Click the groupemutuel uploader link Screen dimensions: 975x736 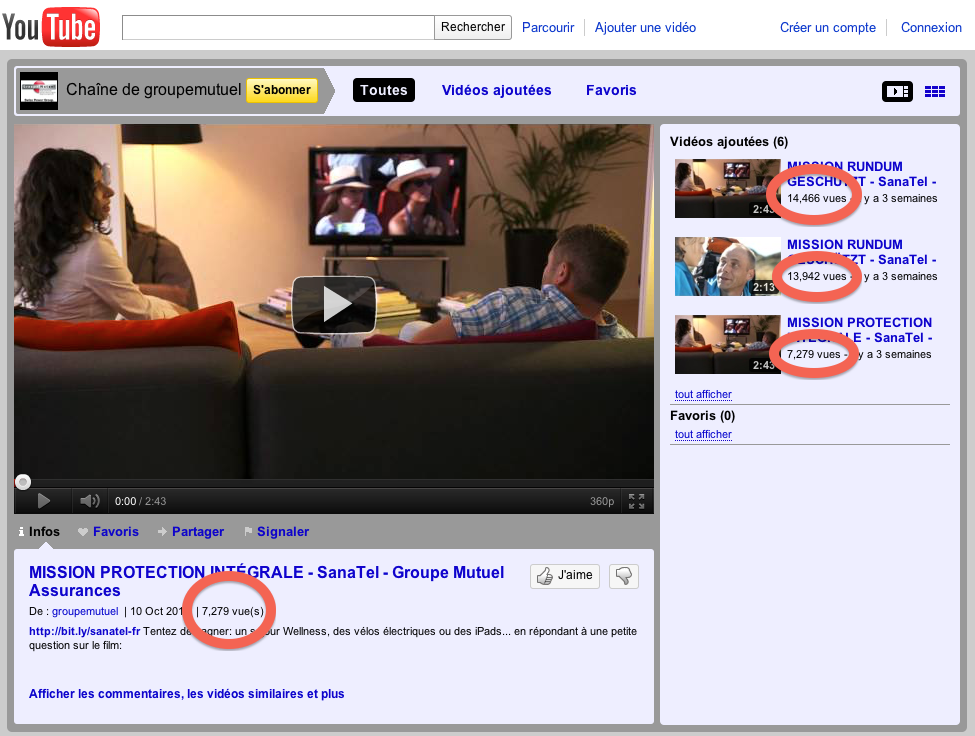pyautogui.click(x=85, y=611)
